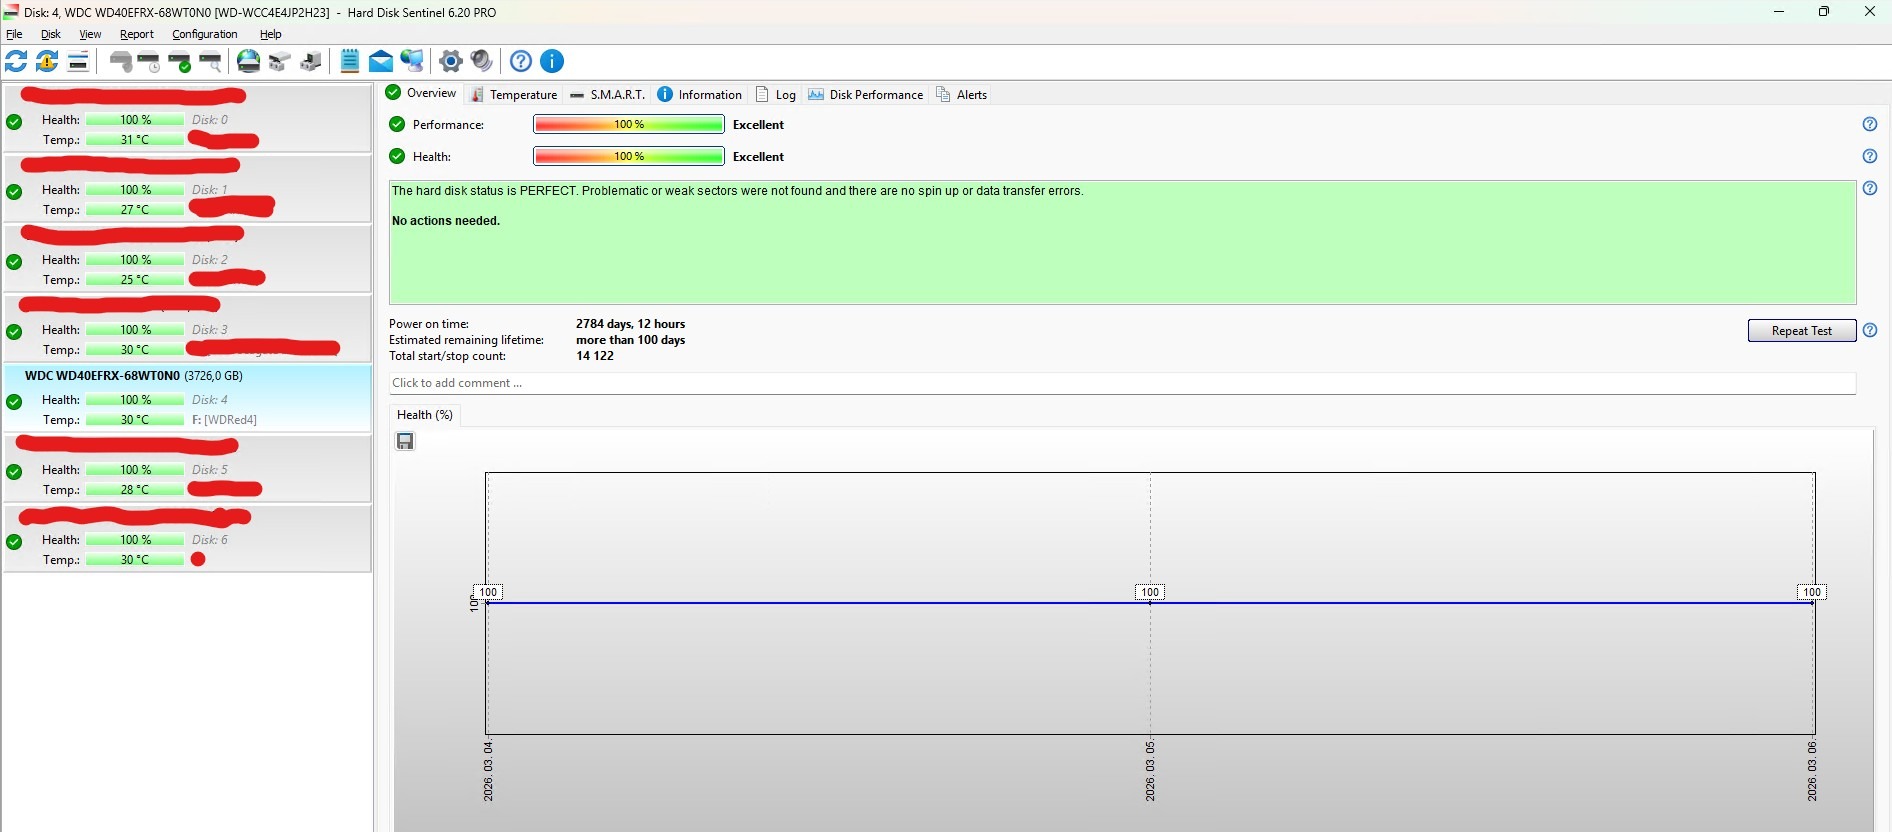Select the Disk 2 entry
Image resolution: width=1892 pixels, height=832 pixels.
pos(187,258)
